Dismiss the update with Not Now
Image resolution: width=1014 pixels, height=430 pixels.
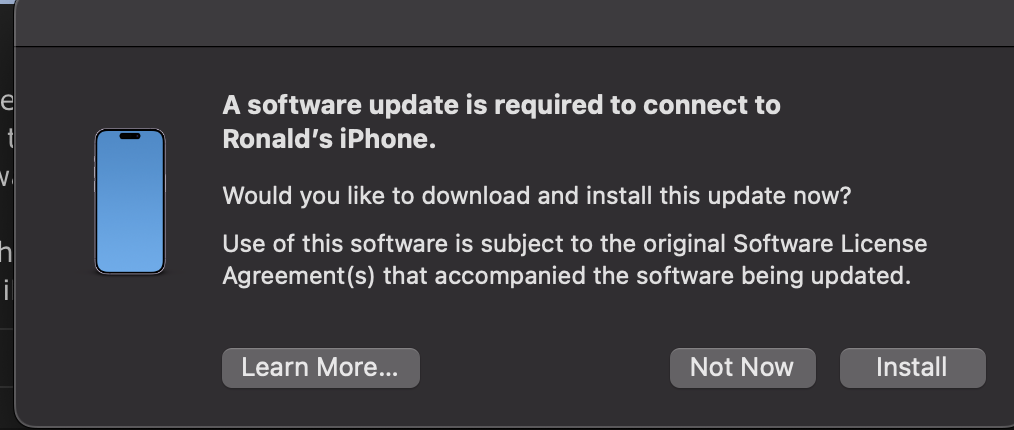pos(742,367)
